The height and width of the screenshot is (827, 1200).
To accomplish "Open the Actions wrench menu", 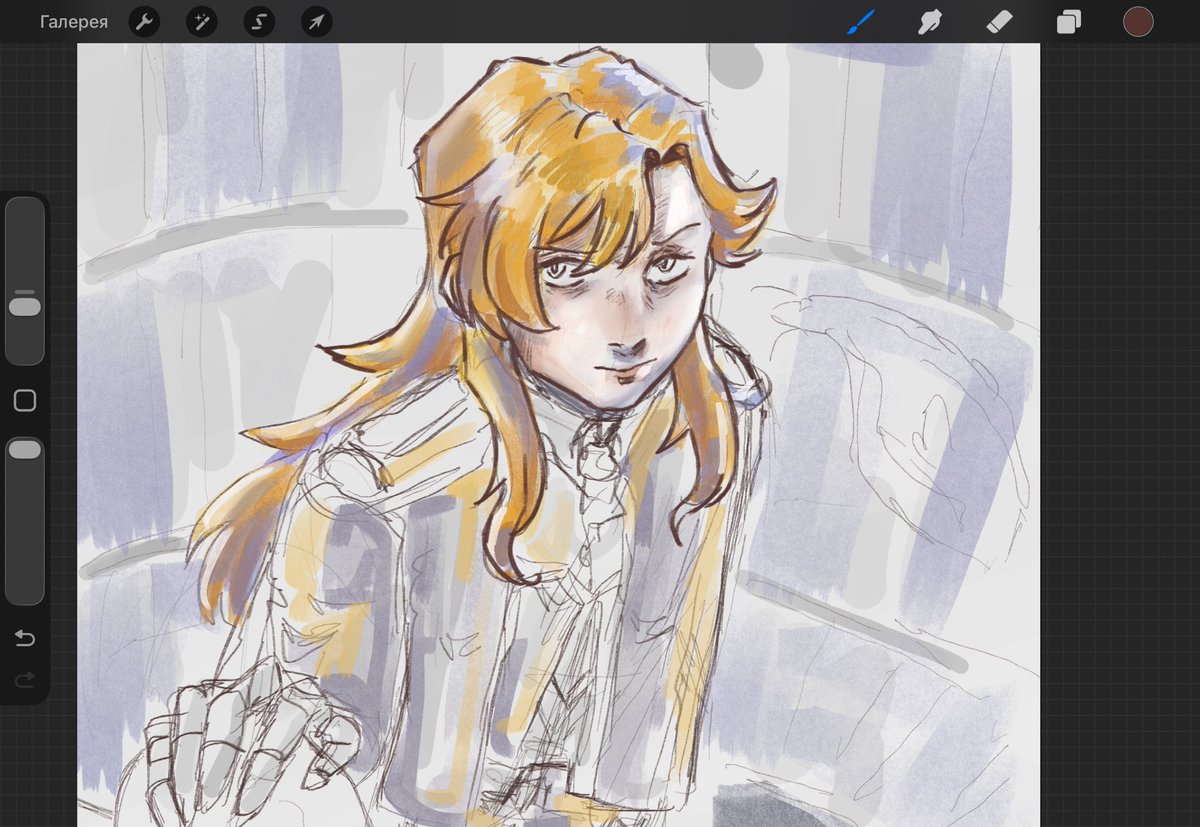I will (144, 22).
